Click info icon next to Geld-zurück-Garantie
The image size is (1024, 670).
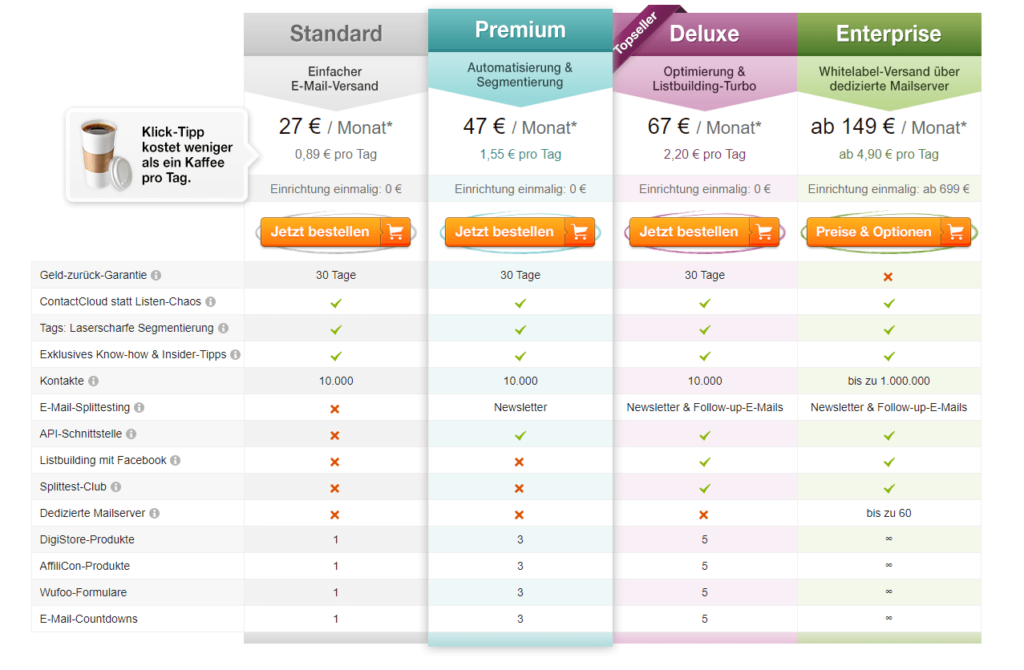coord(156,276)
